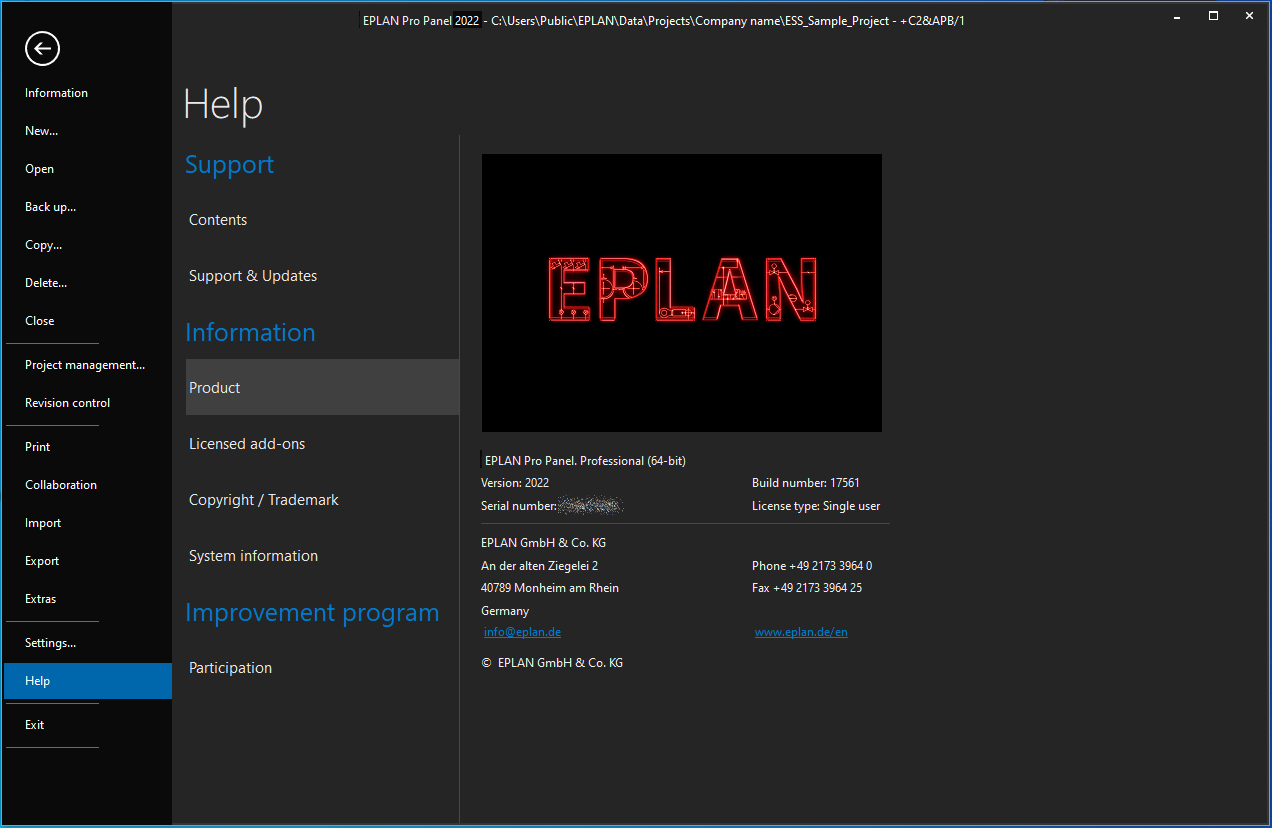
Task: Click the An der alten Ziegelei 2 address
Action: pyautogui.click(x=540, y=566)
